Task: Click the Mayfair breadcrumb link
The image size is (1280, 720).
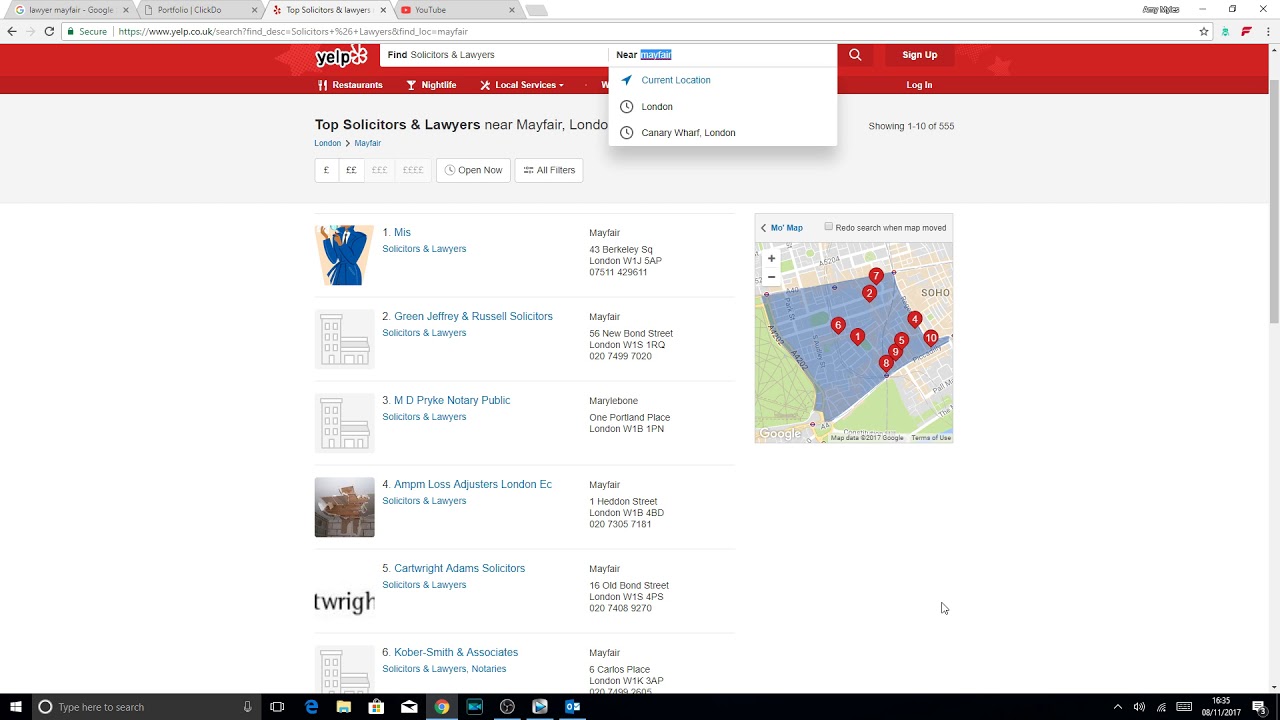Action: (x=367, y=143)
